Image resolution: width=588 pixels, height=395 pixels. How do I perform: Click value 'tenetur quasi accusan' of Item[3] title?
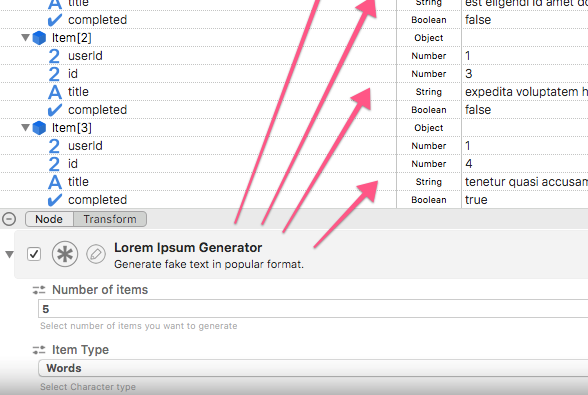[526, 182]
